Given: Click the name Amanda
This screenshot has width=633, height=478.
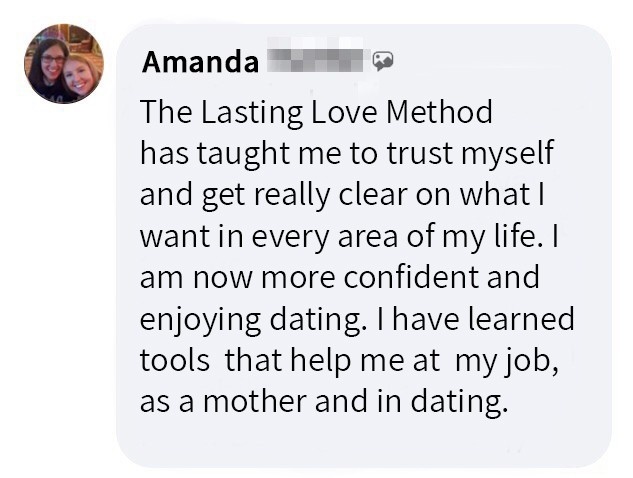Looking at the screenshot, I should 200,62.
